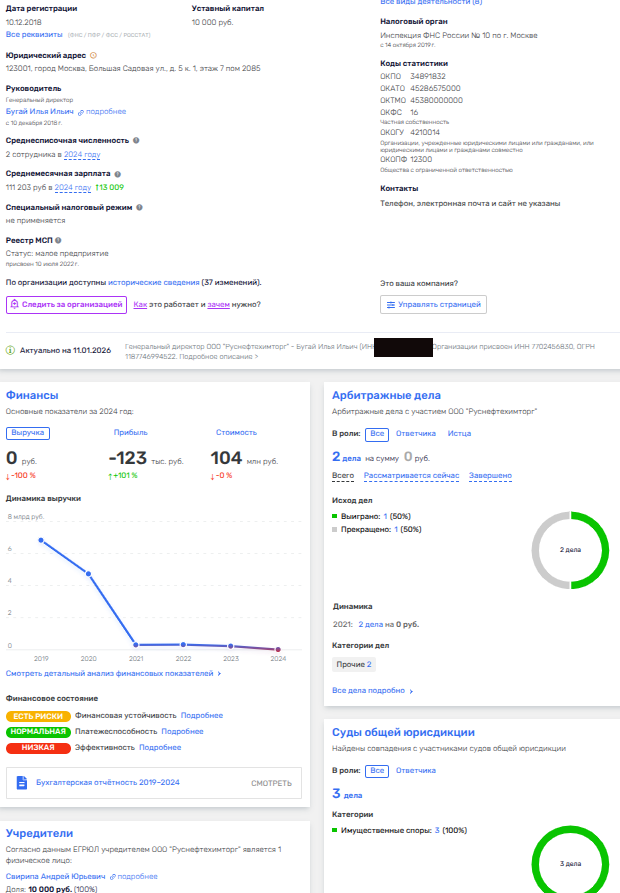The image size is (620, 893).
Task: Click 2019 data point on revenue chart
Action: [x=40, y=540]
